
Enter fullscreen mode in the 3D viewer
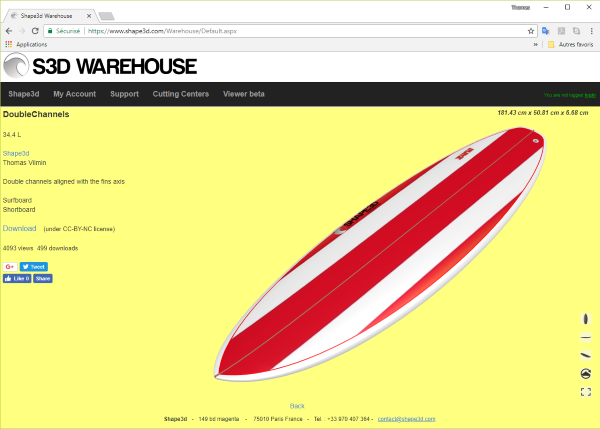click(x=586, y=392)
